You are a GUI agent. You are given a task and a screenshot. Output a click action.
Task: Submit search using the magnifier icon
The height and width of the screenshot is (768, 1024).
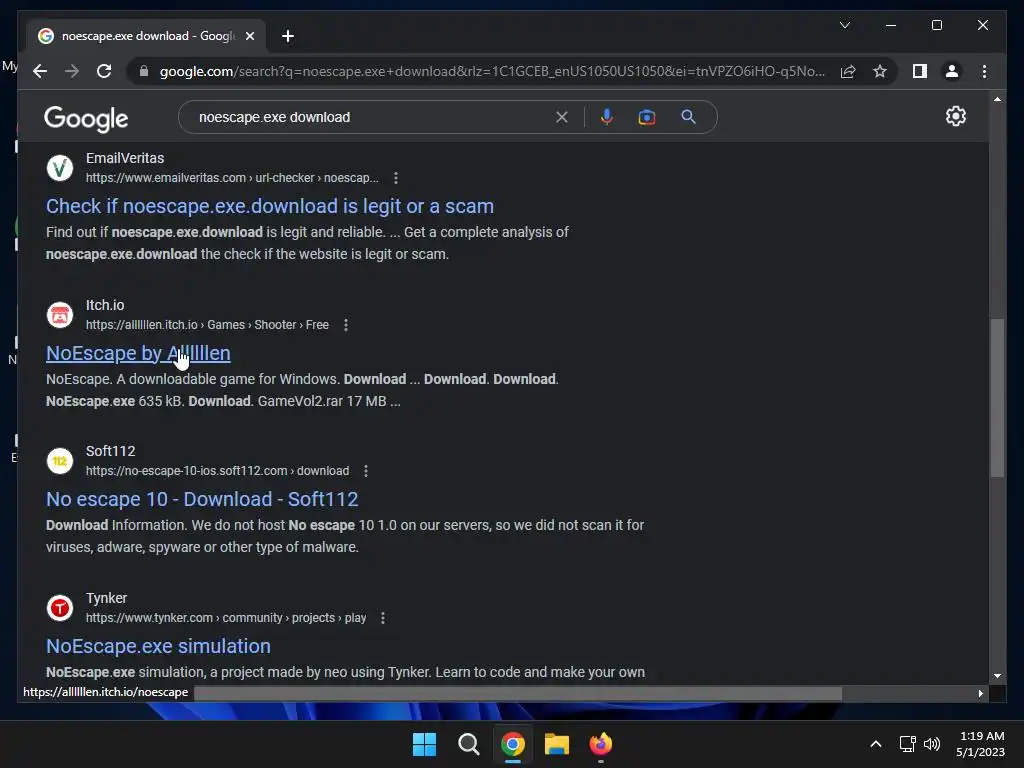pos(688,117)
